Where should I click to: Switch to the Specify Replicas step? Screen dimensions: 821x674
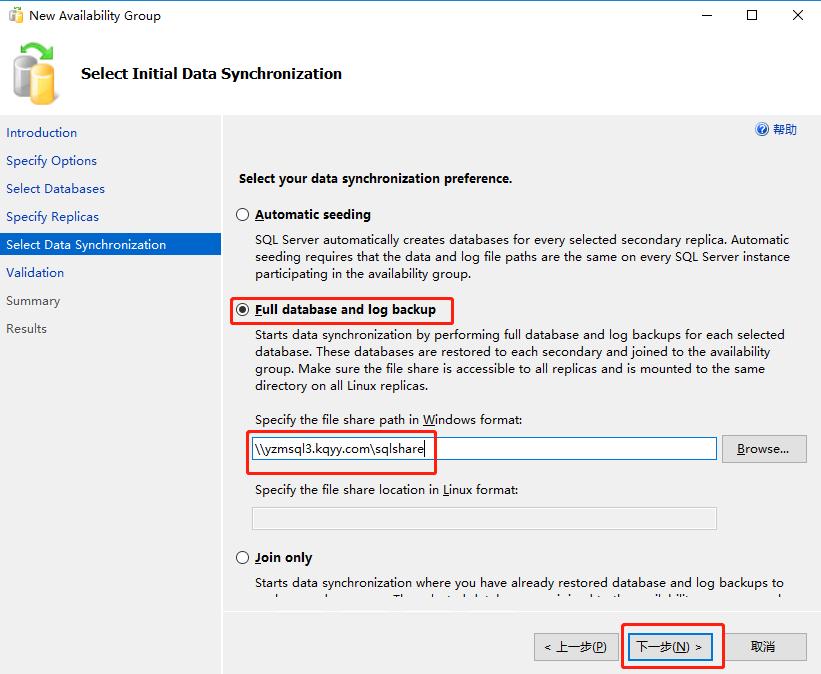52,217
